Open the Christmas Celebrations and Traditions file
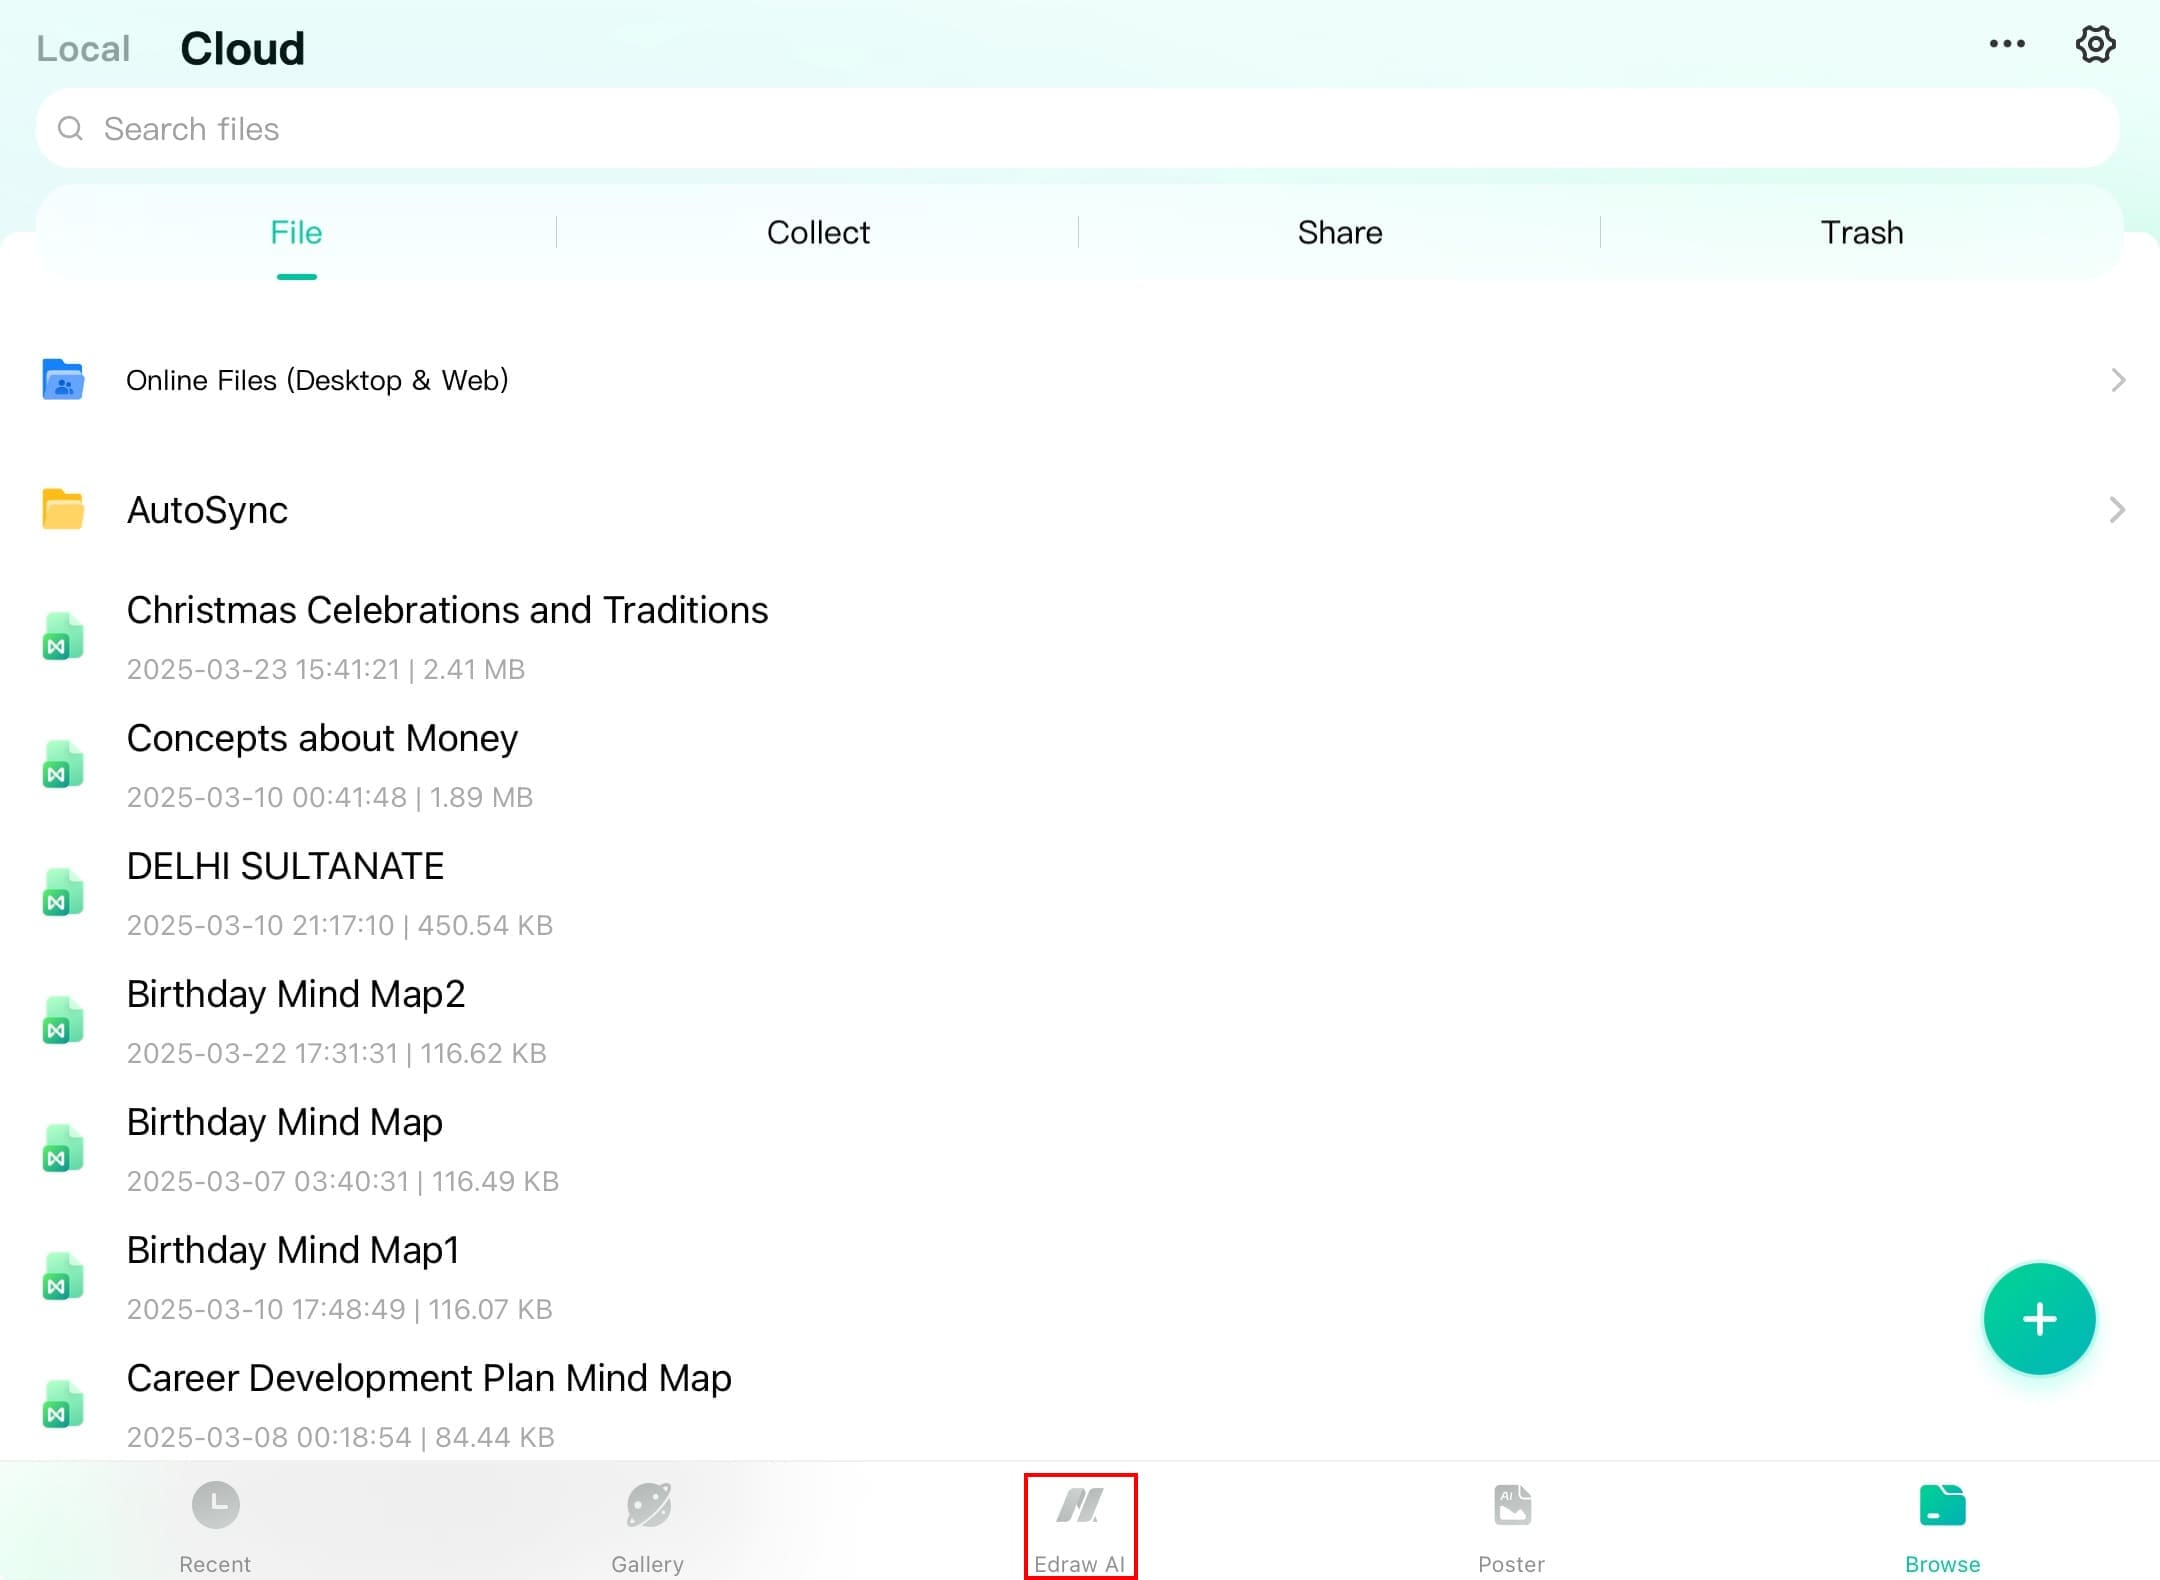 (x=447, y=611)
